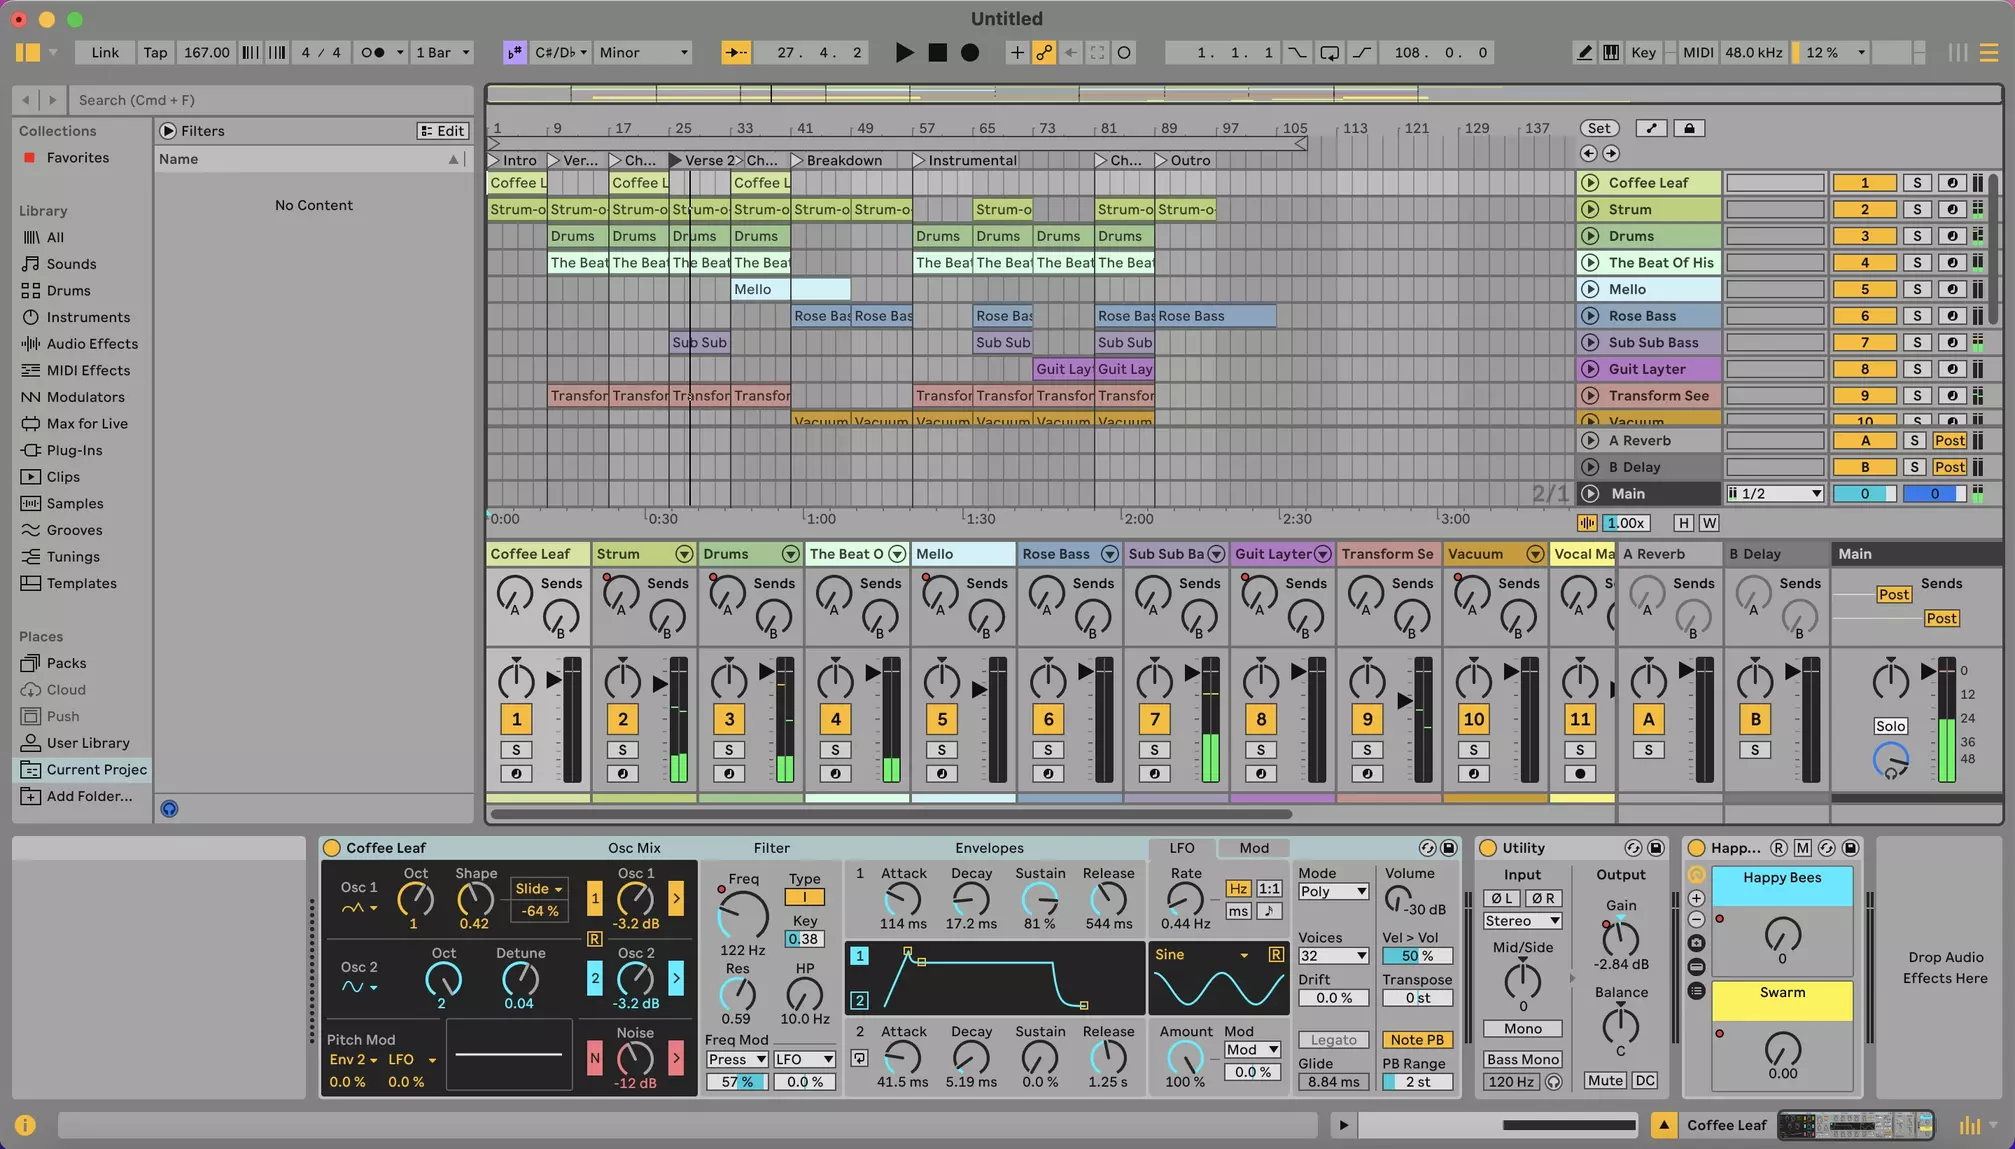Viewport: 2015px width, 1149px height.
Task: Select the Breakdown locator
Action: tap(837, 160)
